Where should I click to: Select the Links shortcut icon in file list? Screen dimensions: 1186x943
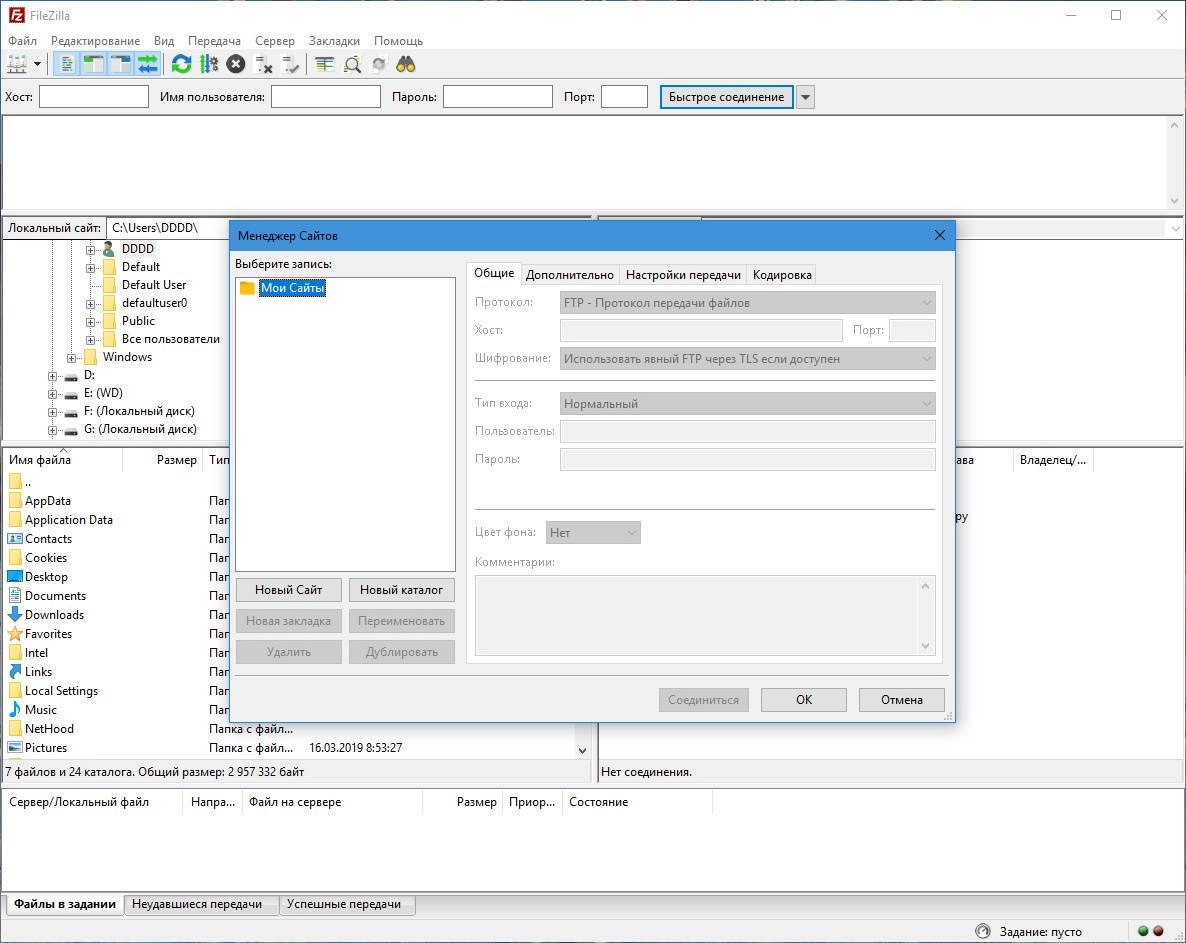[14, 671]
